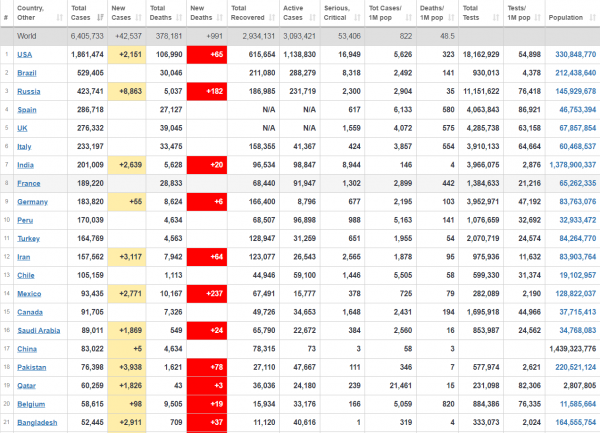The height and width of the screenshot is (433, 600).
Task: Click the New Deaths sort icon
Action: pos(220,18)
